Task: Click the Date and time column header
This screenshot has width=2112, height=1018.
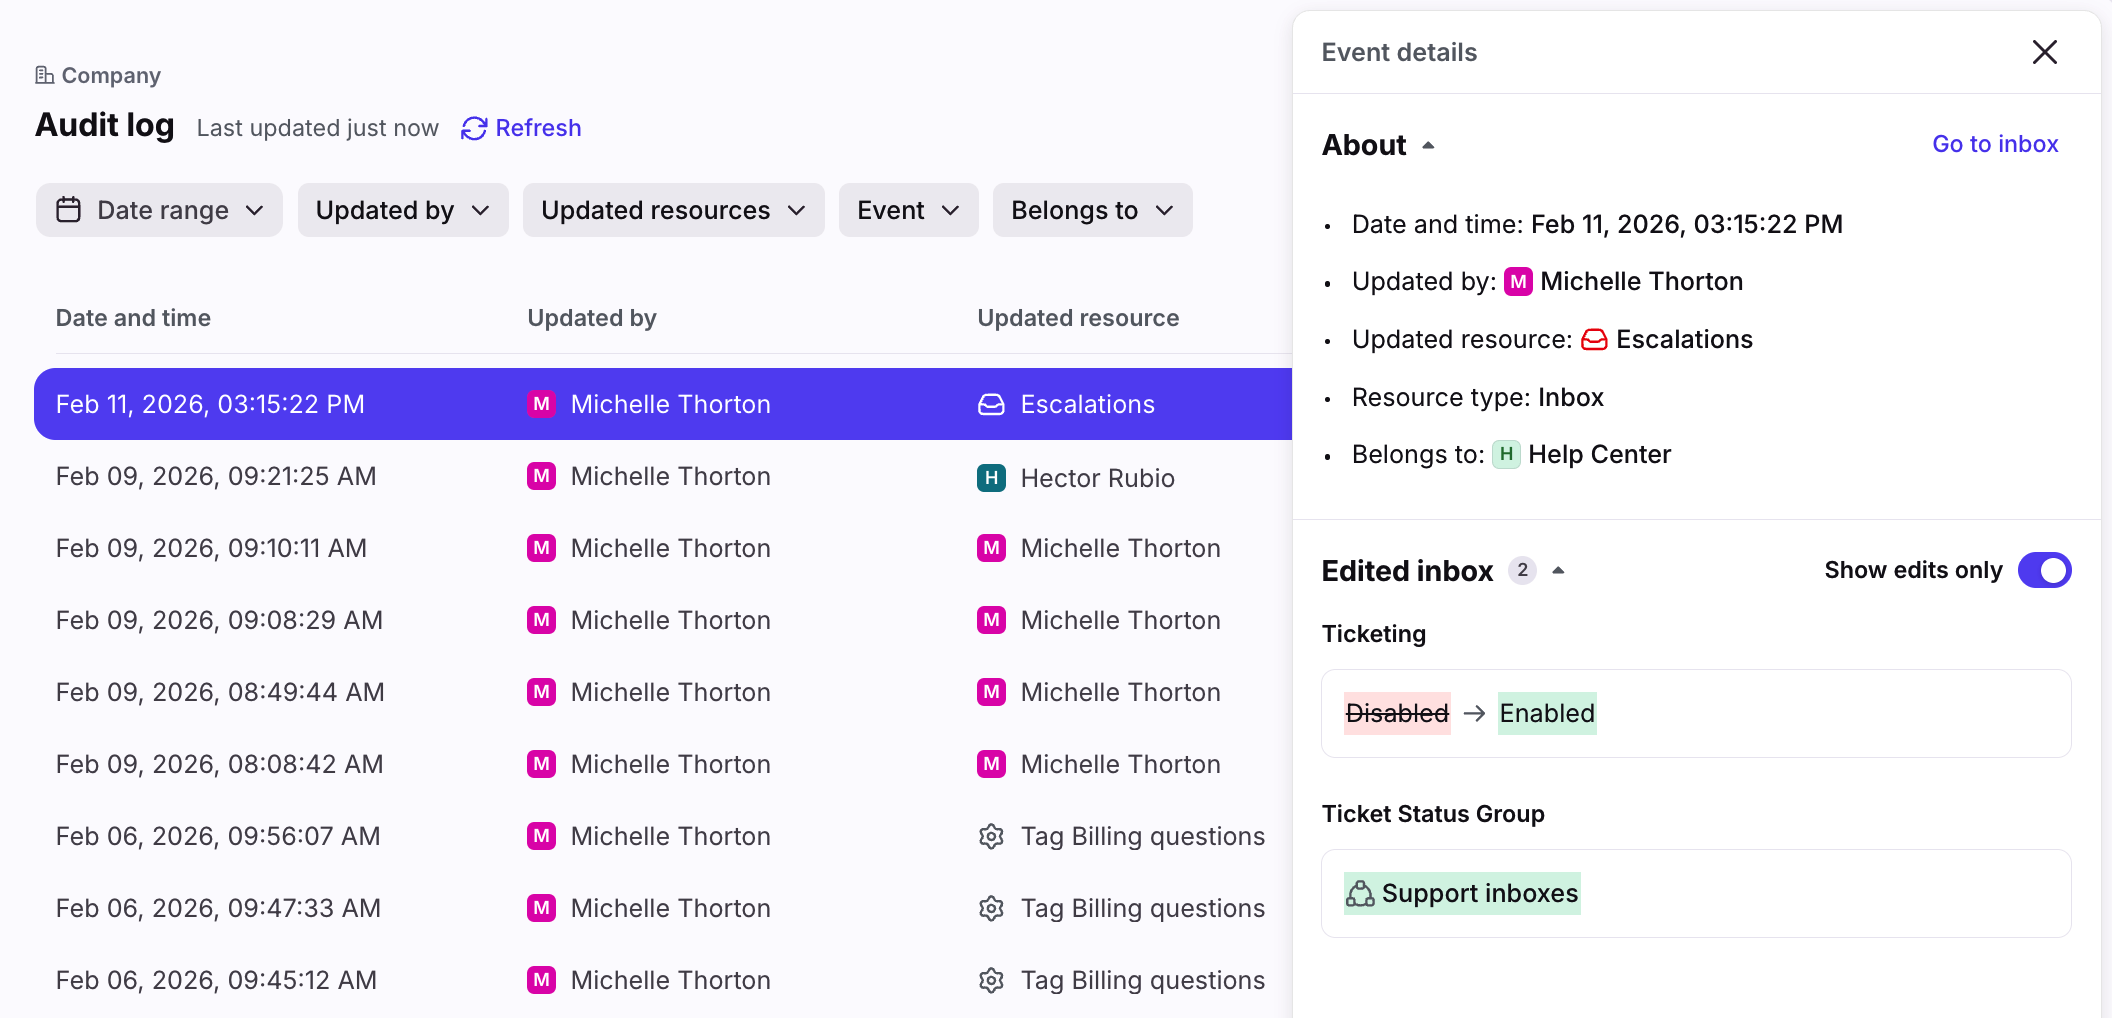Action: point(133,318)
